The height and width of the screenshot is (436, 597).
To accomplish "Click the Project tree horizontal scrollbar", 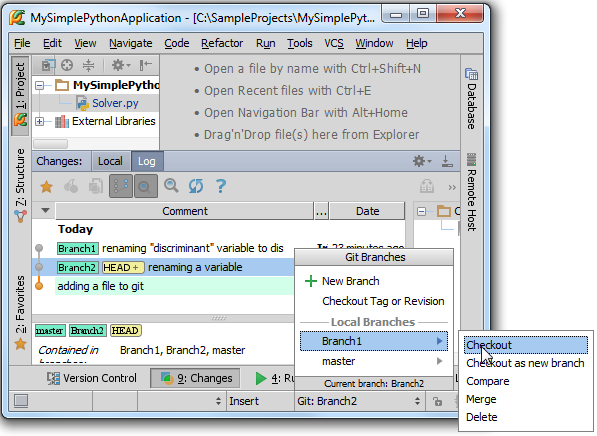I will point(51,144).
